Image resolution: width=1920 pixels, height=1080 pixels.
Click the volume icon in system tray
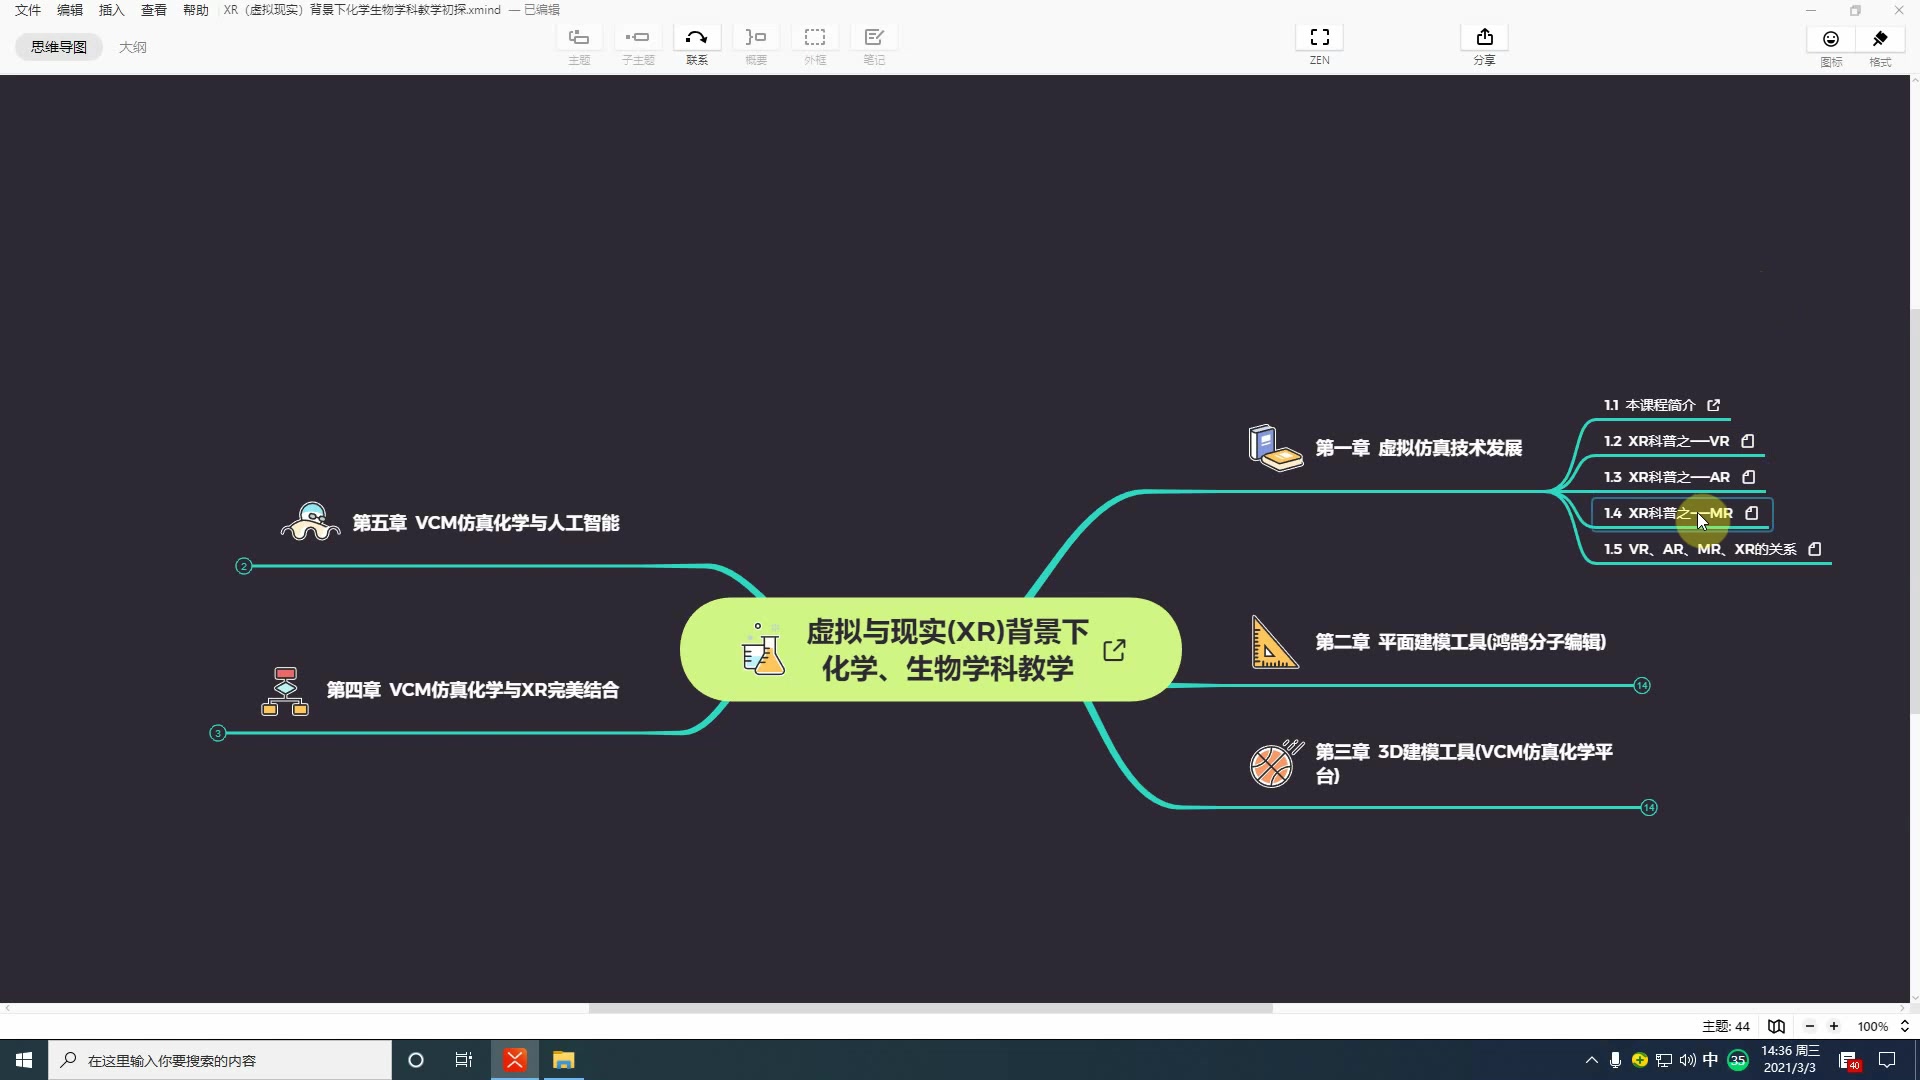1687,1060
